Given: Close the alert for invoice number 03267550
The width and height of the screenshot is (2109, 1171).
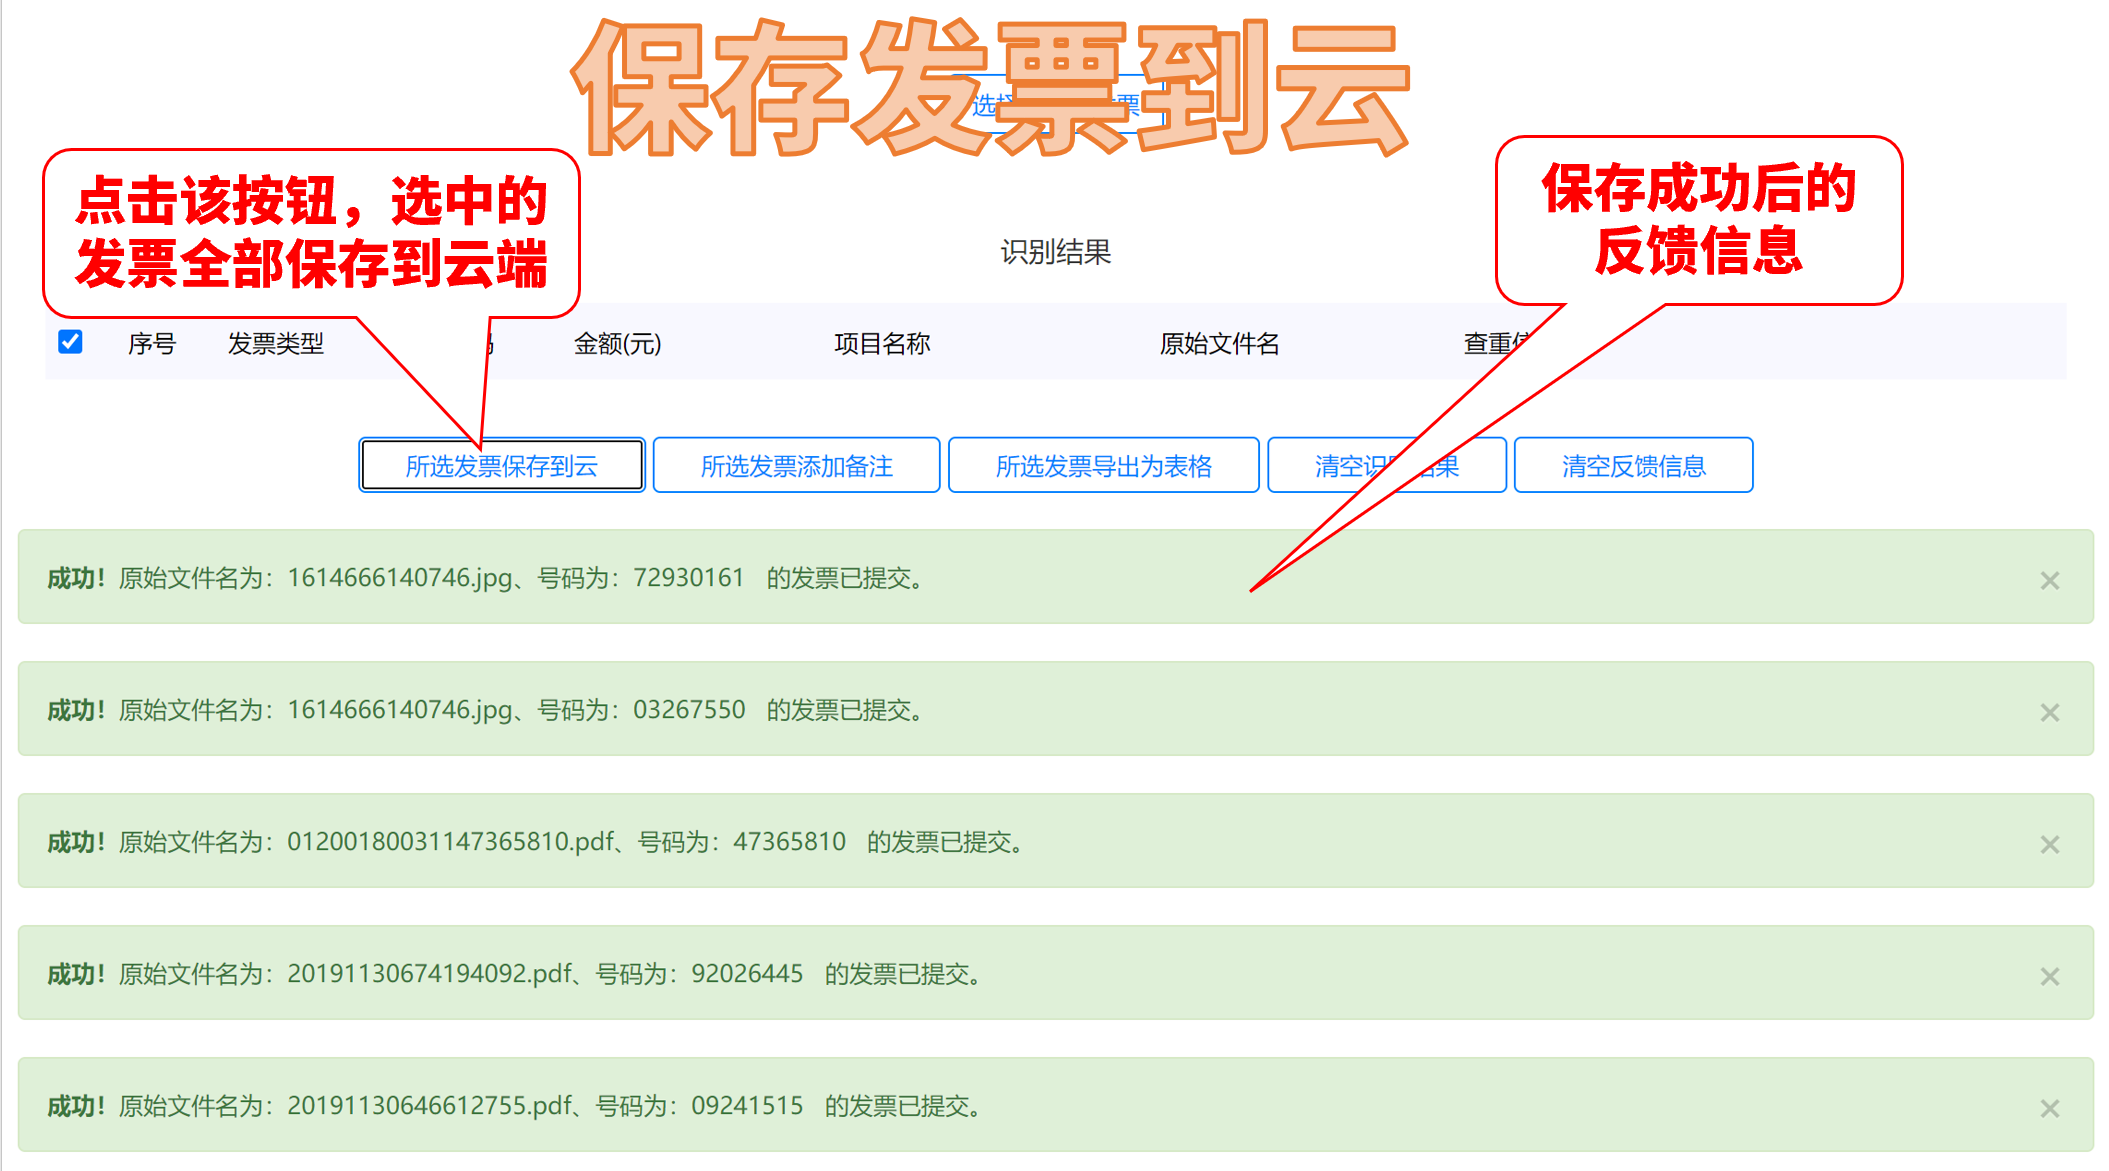Looking at the screenshot, I should tap(2049, 712).
